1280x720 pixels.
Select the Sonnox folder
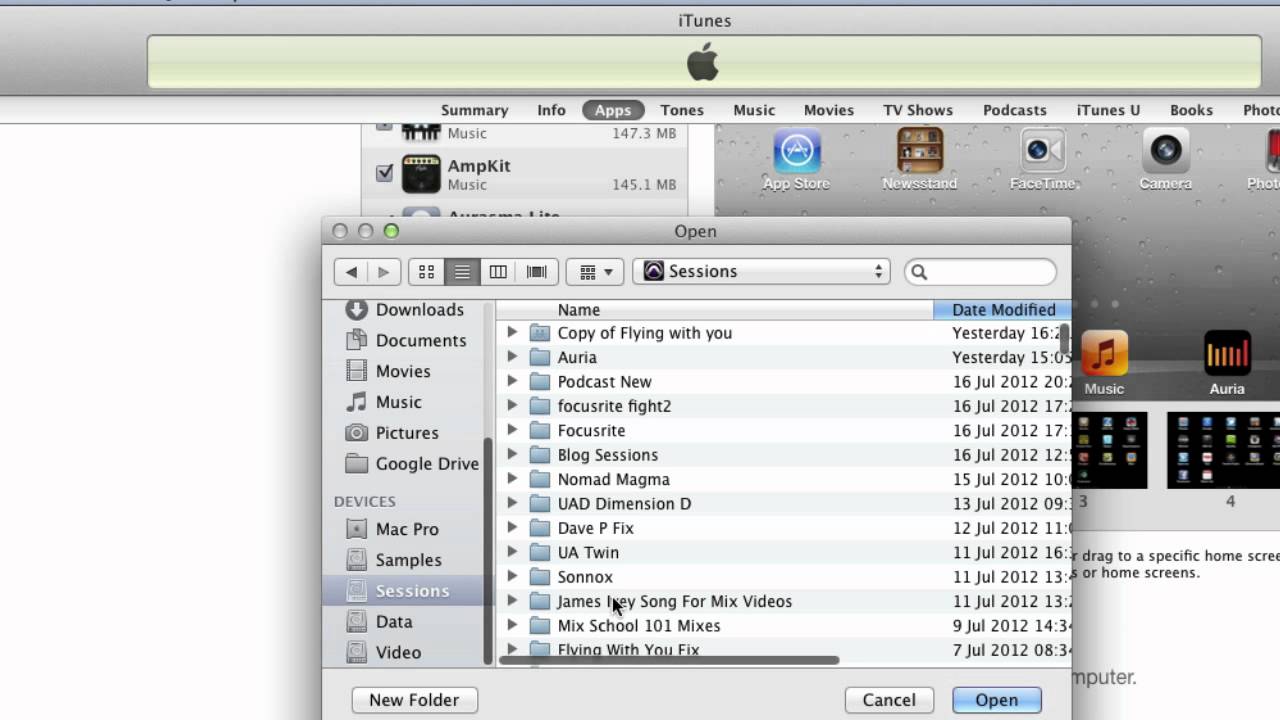(783, 577)
